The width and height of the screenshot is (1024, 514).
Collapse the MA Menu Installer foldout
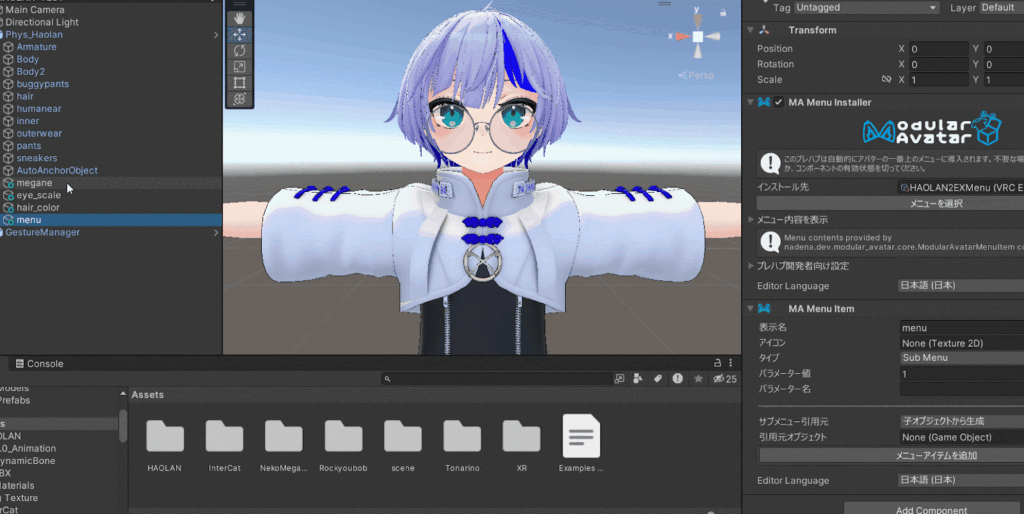[750, 102]
